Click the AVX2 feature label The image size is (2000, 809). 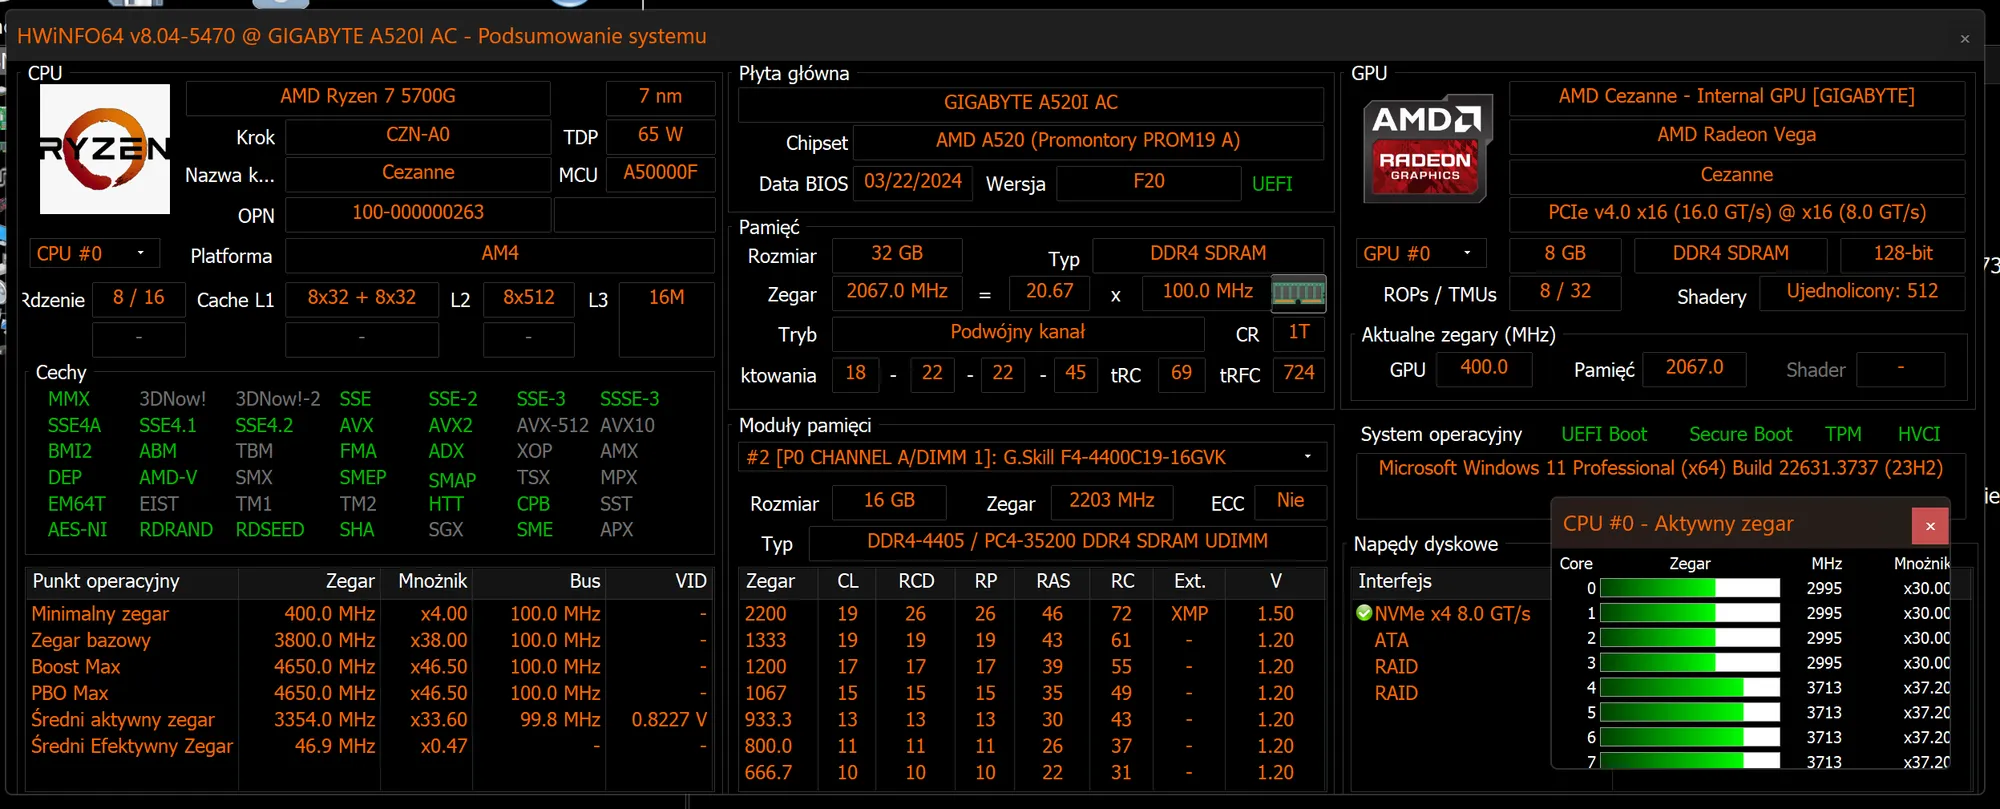coord(450,425)
